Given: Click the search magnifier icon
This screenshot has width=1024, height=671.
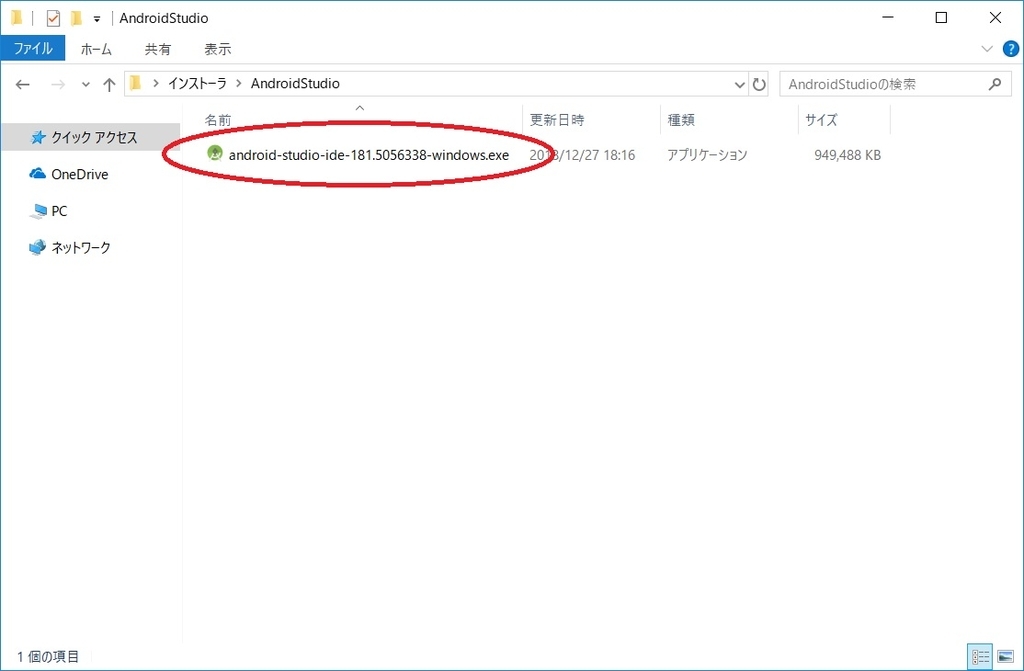Looking at the screenshot, I should point(995,84).
